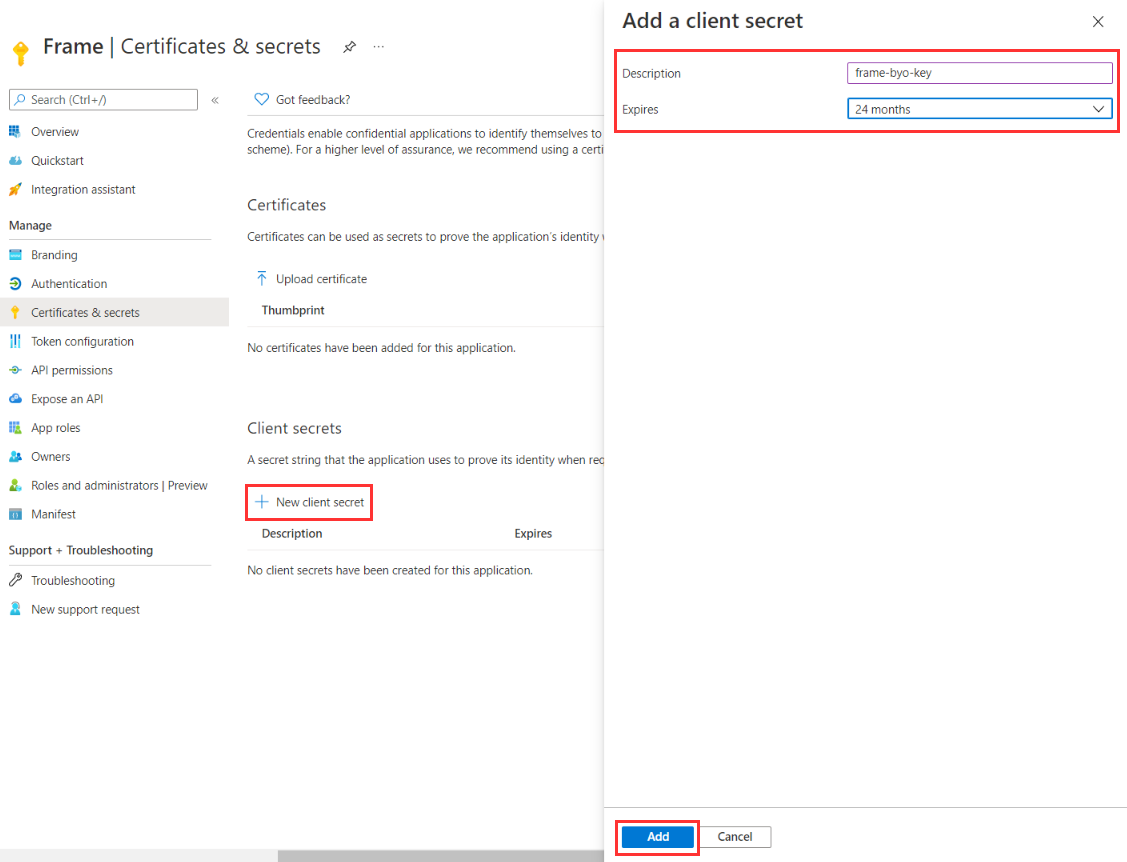Collapse the left navigation sidebar
Image resolution: width=1127 pixels, height=862 pixels.
(215, 99)
